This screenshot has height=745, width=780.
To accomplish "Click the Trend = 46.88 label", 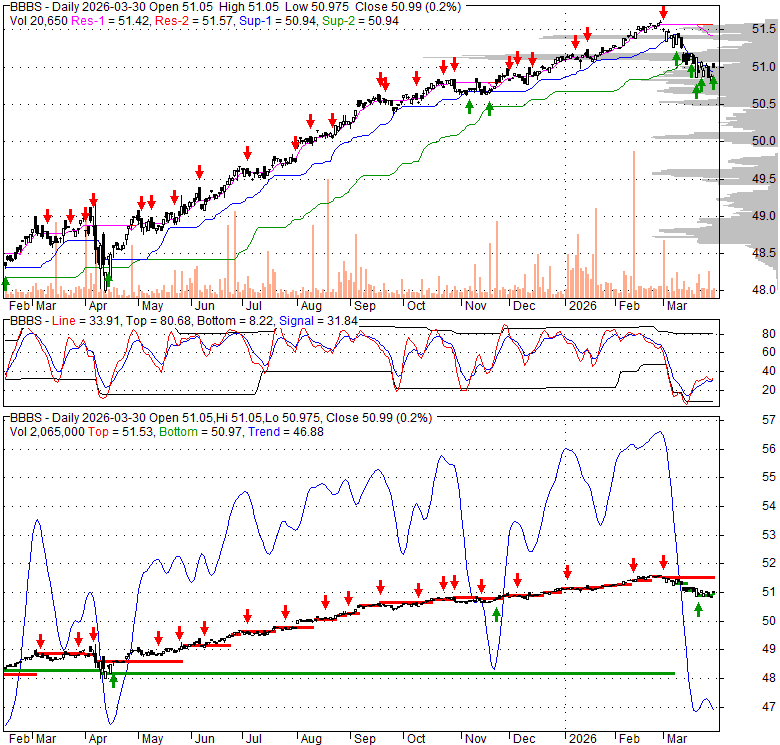I will click(x=286, y=432).
